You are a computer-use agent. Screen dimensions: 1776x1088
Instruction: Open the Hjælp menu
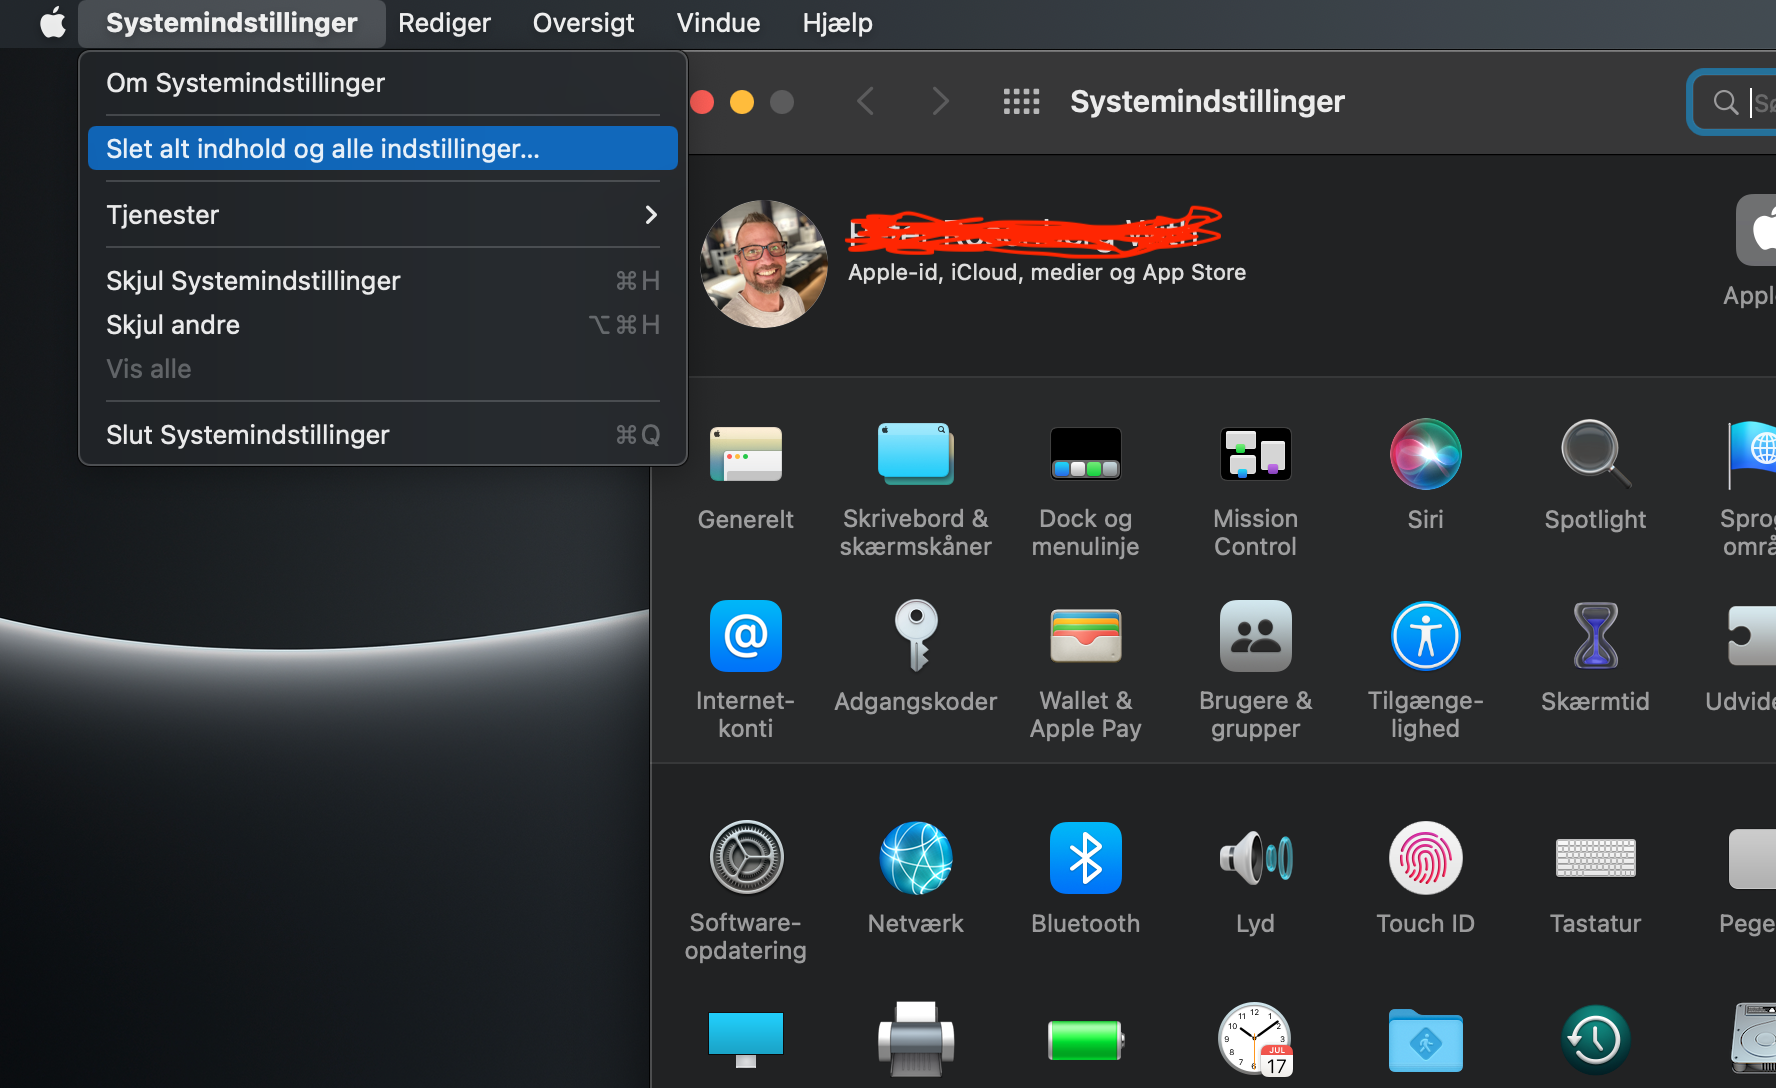pyautogui.click(x=837, y=22)
